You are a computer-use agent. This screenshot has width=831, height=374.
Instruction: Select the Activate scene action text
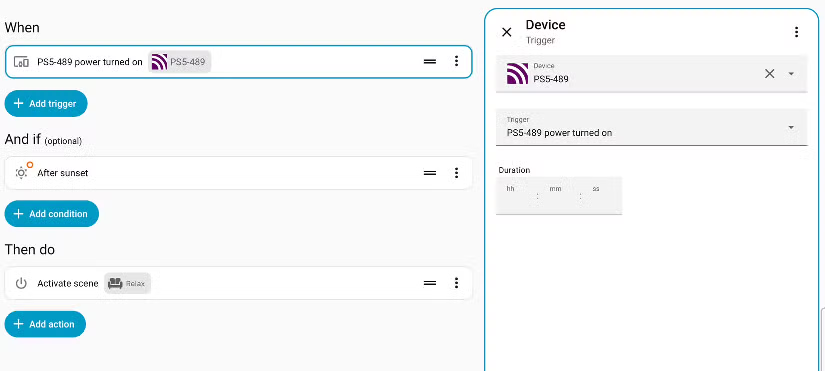click(x=68, y=283)
